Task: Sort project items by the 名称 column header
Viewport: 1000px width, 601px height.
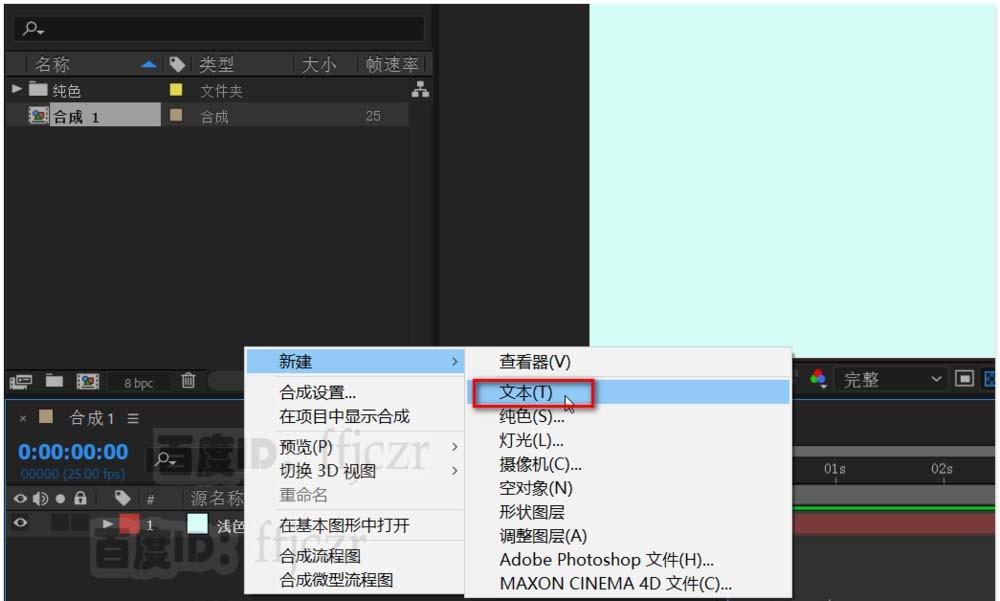Action: [x=53, y=63]
